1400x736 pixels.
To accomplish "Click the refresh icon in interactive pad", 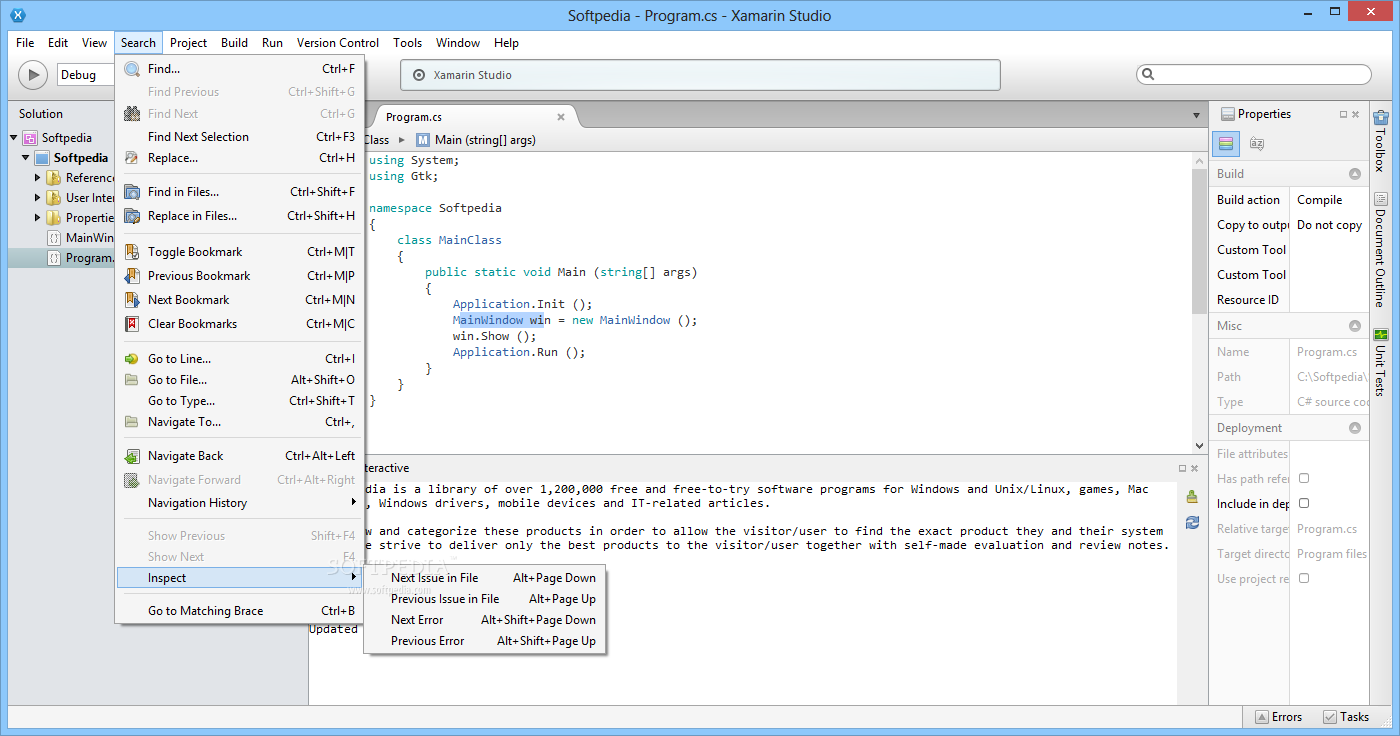I will tap(1192, 522).
